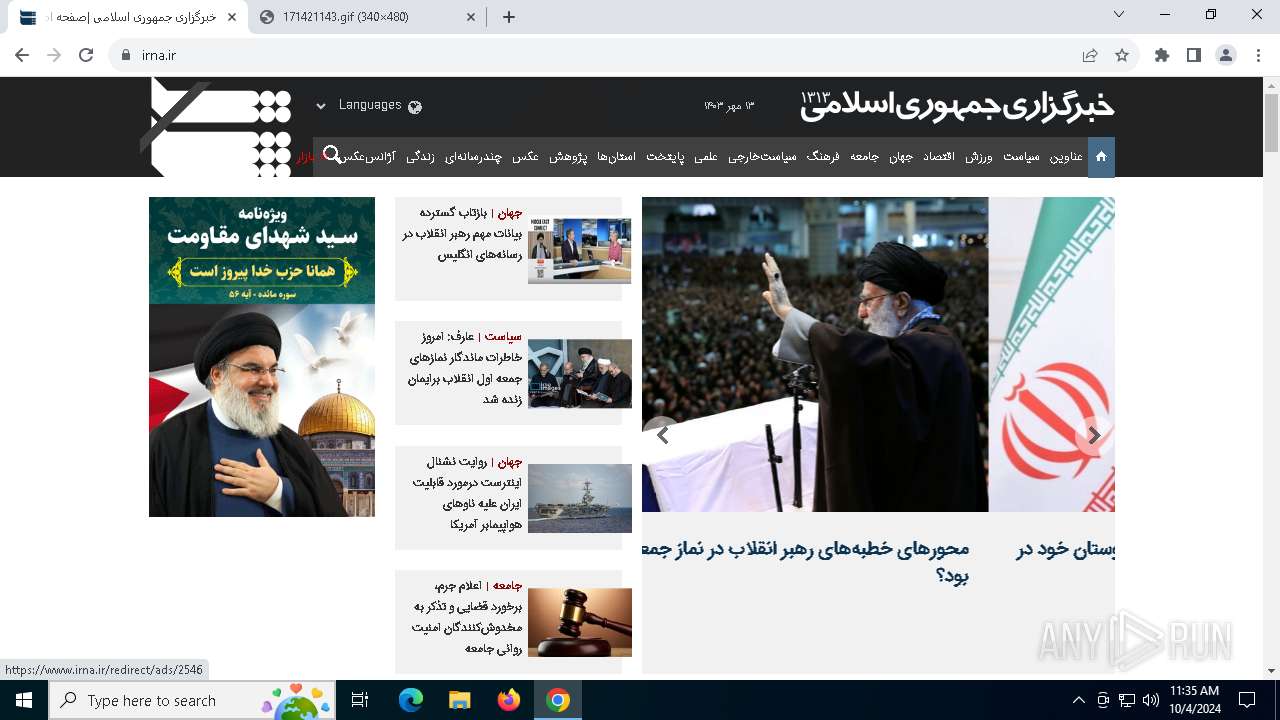Open the سیاست navigation item
The image size is (1280, 720).
tap(1021, 157)
